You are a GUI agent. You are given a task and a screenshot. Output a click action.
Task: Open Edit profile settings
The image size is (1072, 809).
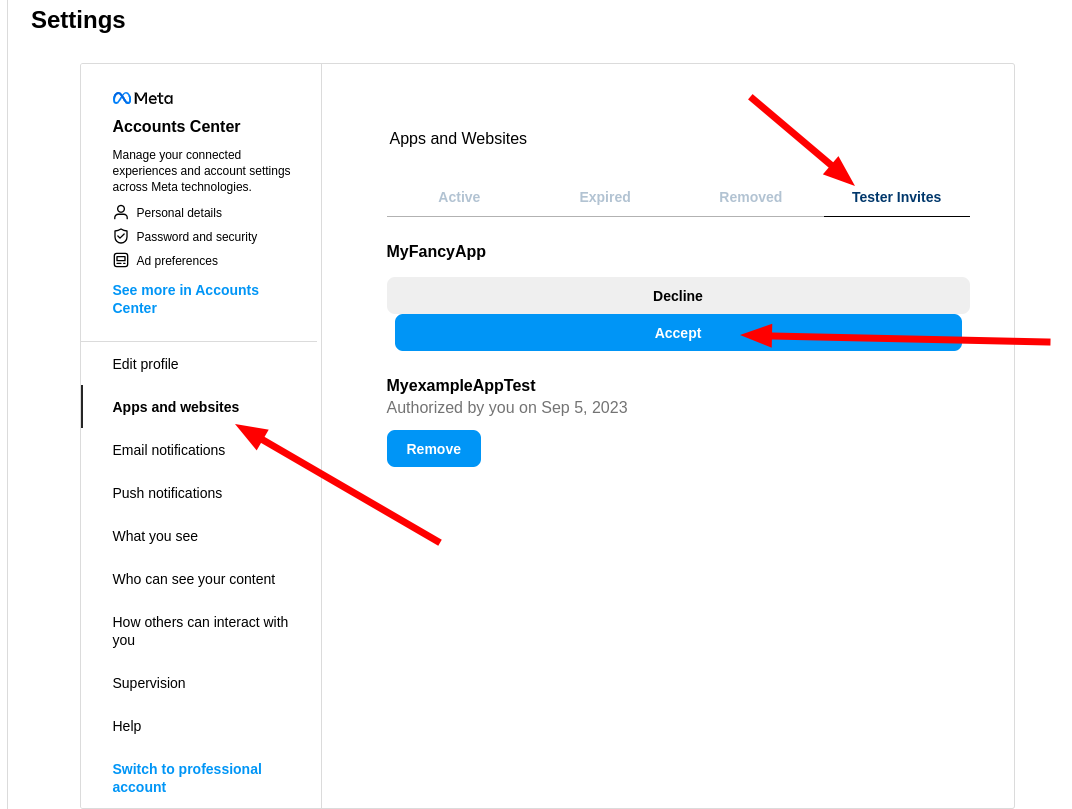(145, 364)
